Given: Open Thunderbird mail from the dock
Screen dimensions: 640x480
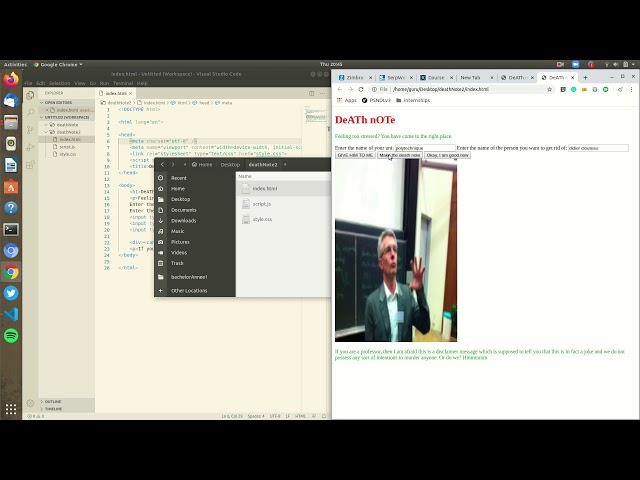Looking at the screenshot, I should (11, 101).
